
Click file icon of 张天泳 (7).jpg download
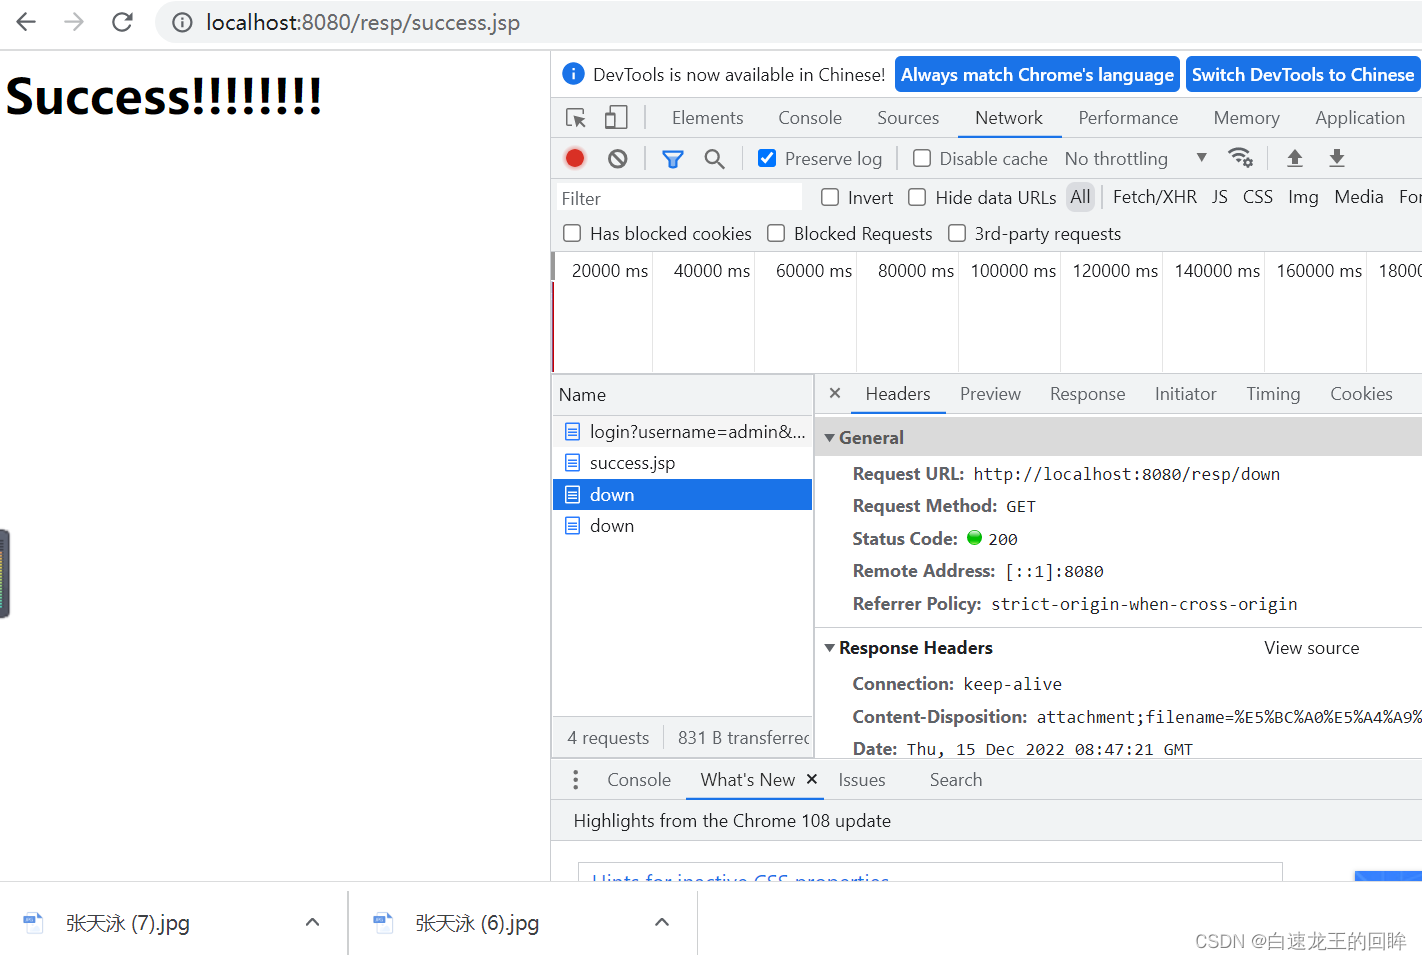tap(34, 923)
